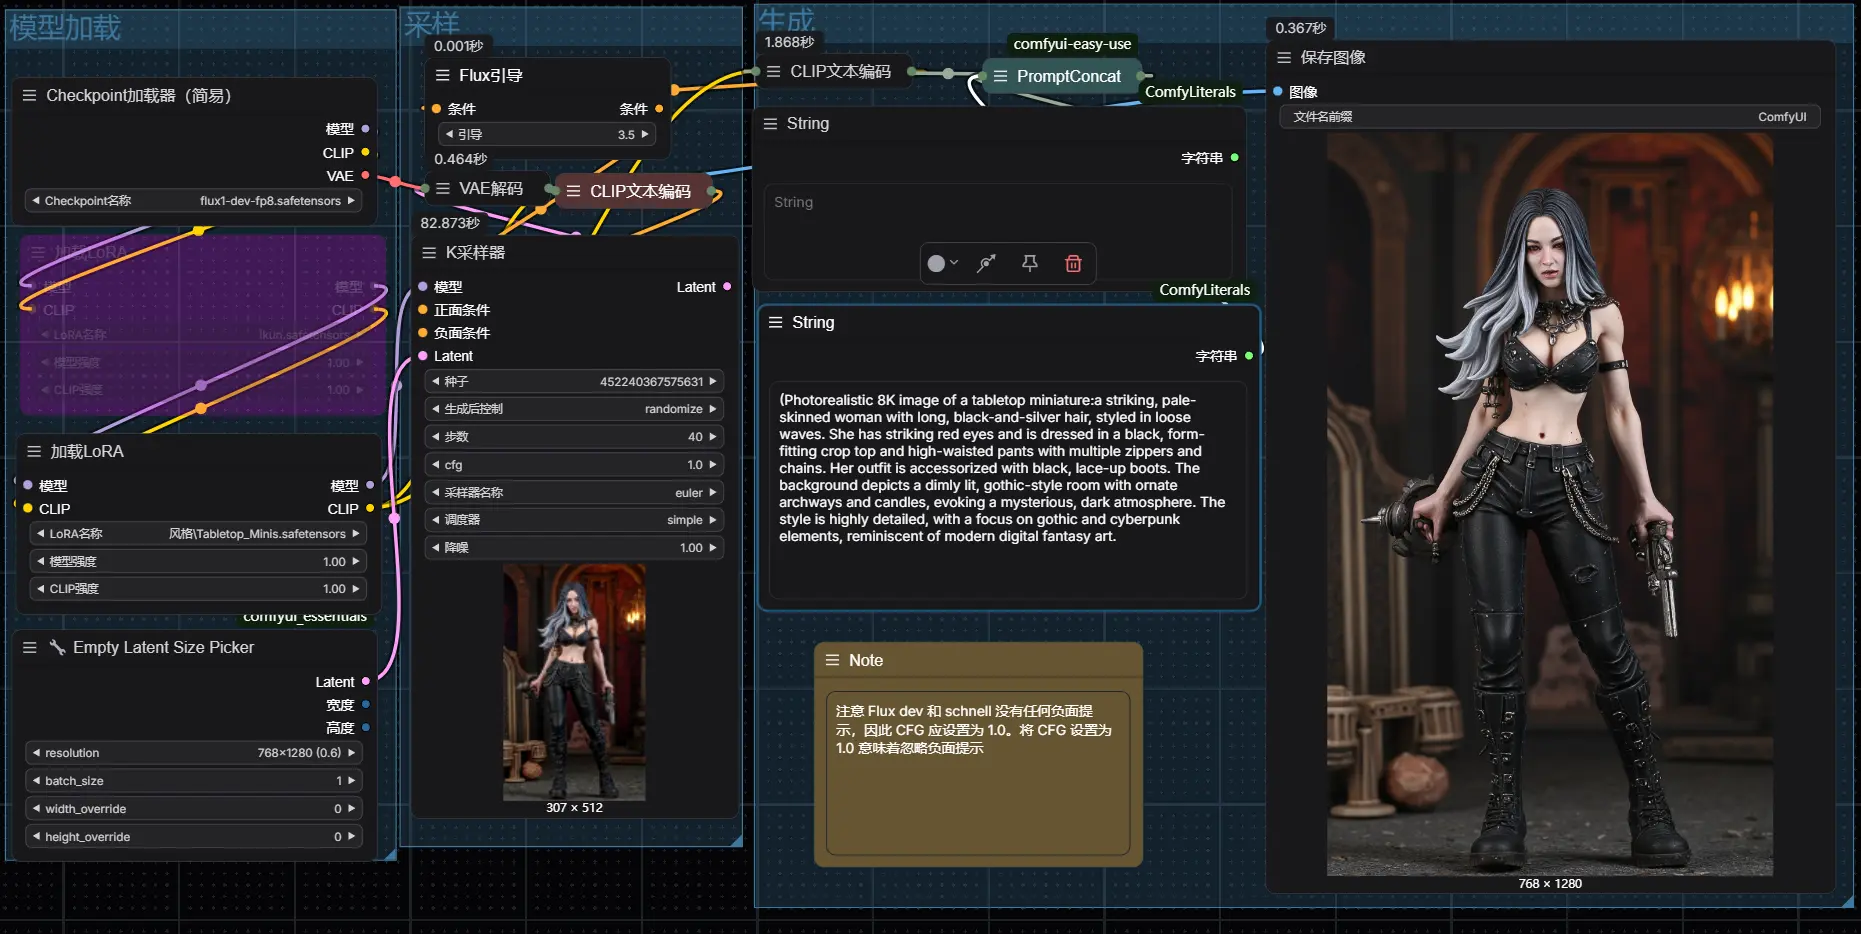Open the Checkpoint名称 flux1-dev-fp8 selector
The image size is (1861, 934).
(193, 201)
